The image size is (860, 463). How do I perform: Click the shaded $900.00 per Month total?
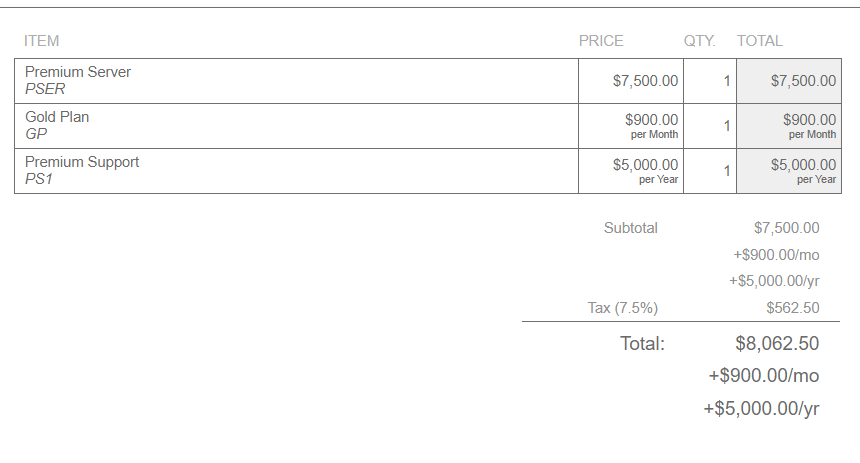(x=789, y=126)
